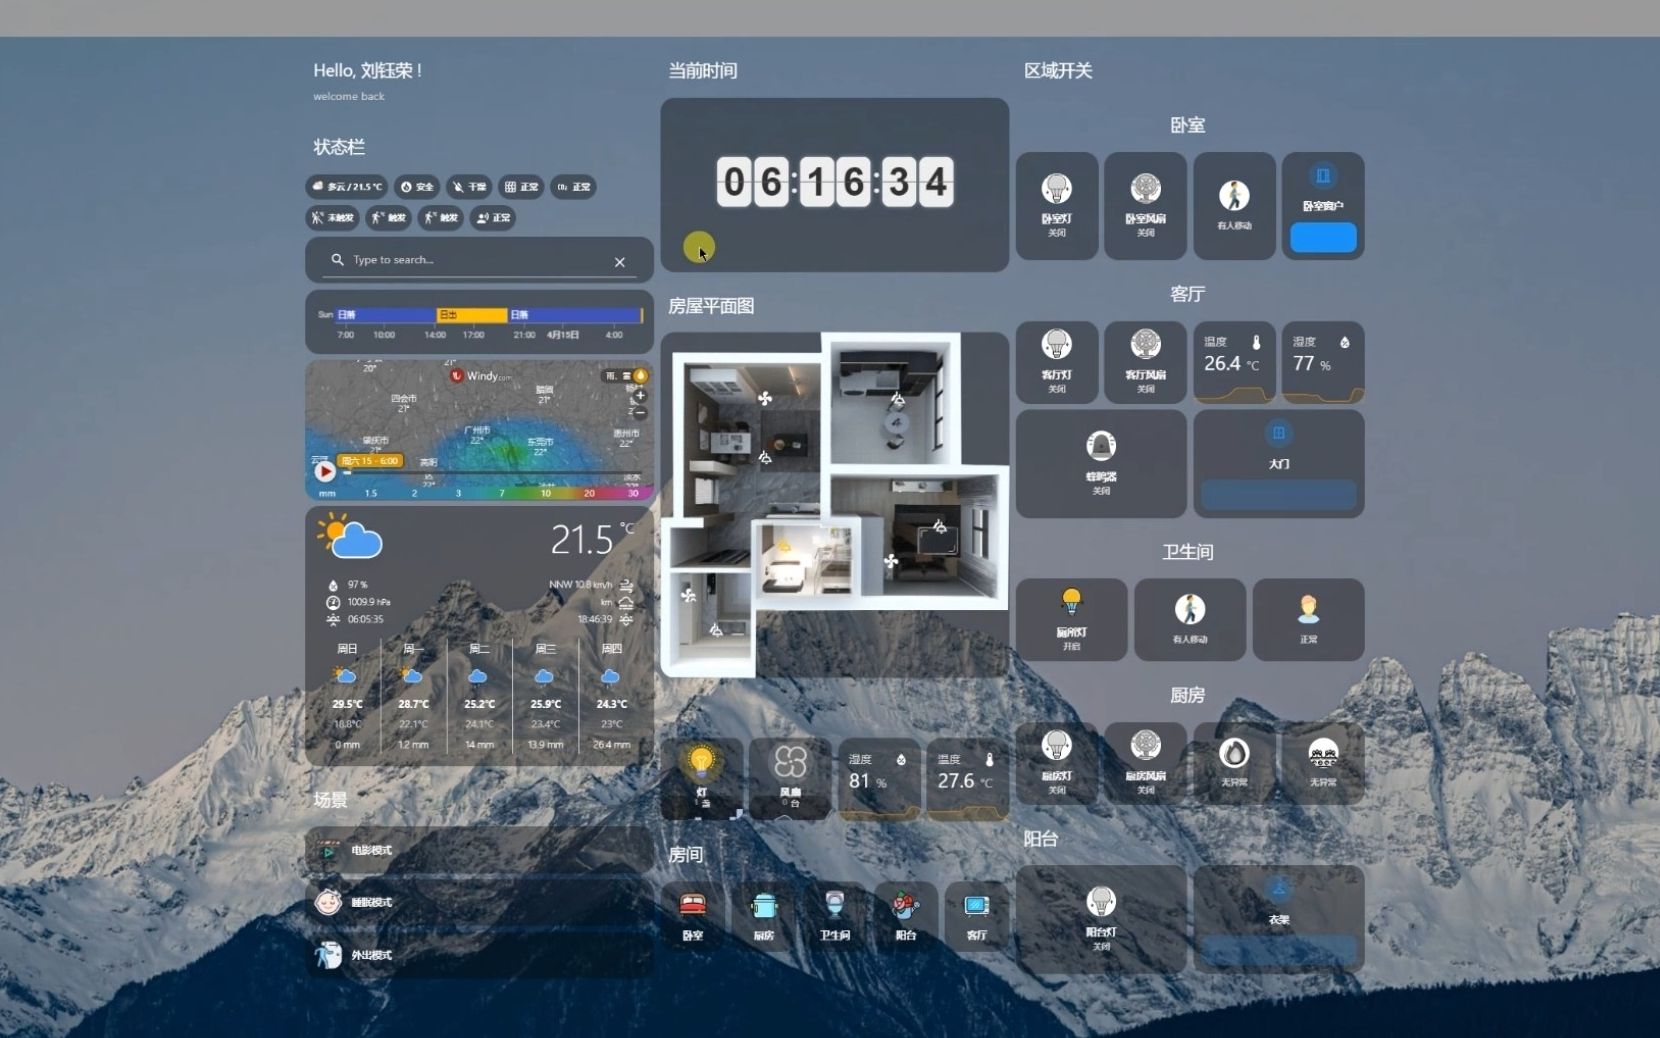Click the 灯 lights summary card
Screen dimensions: 1660x1038
tap(702, 779)
